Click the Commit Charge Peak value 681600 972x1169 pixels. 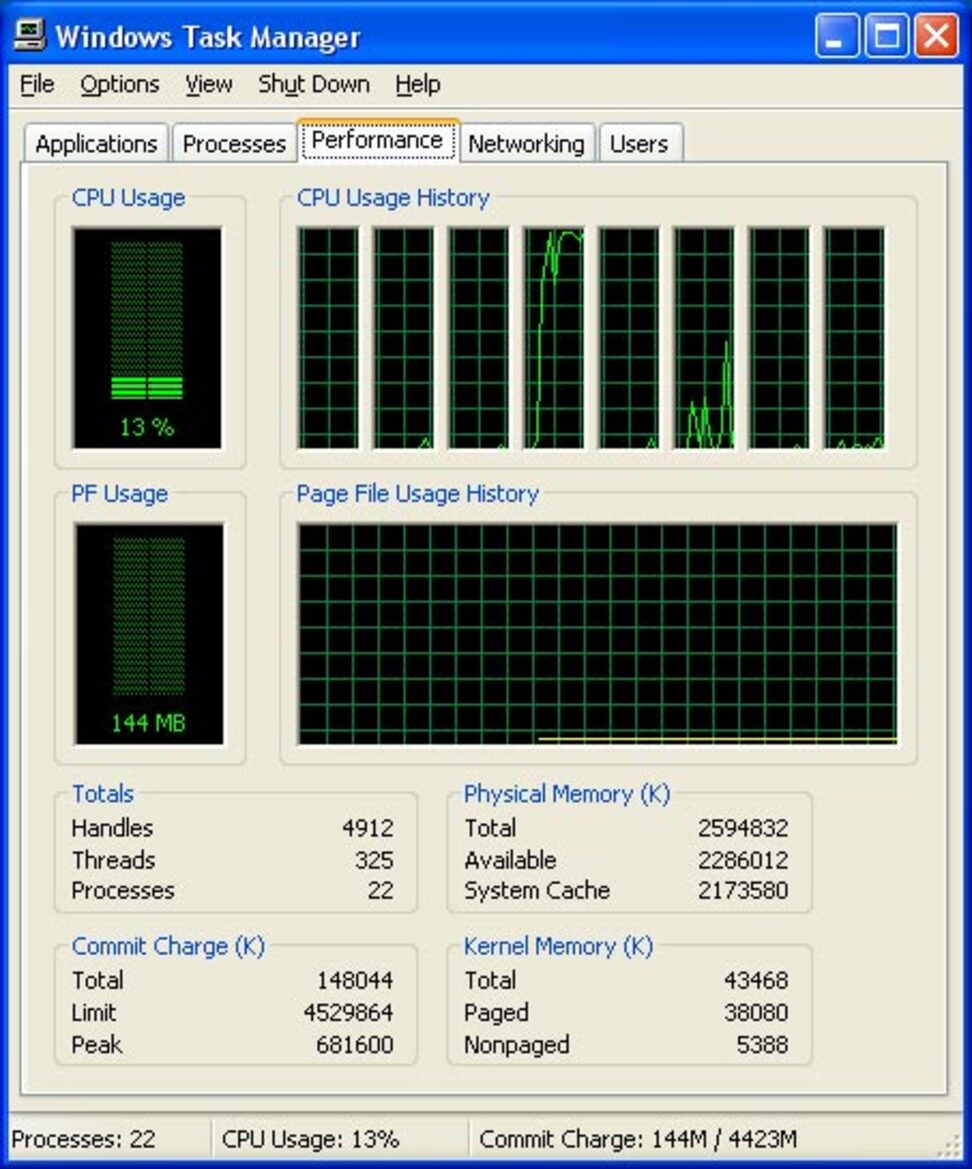click(355, 1044)
